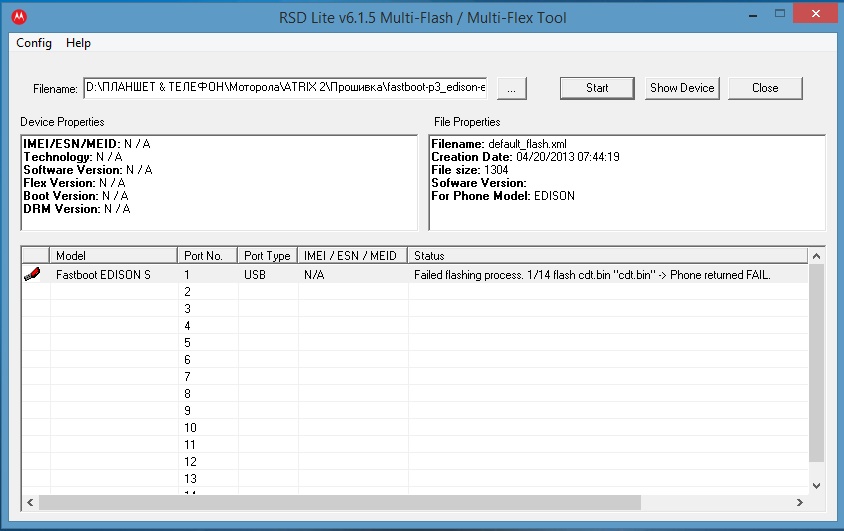Sort by the Model column header

113,256
